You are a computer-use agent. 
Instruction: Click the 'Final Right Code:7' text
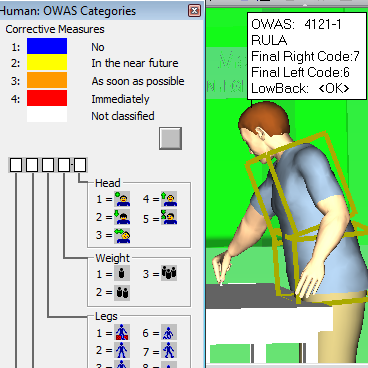pyautogui.click(x=305, y=56)
